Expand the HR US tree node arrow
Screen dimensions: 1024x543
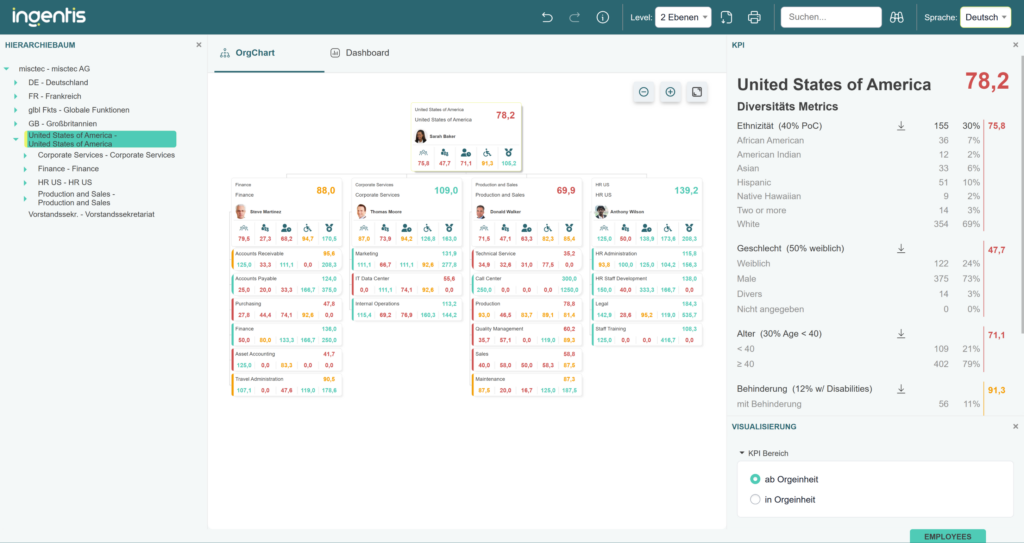[x=25, y=183]
